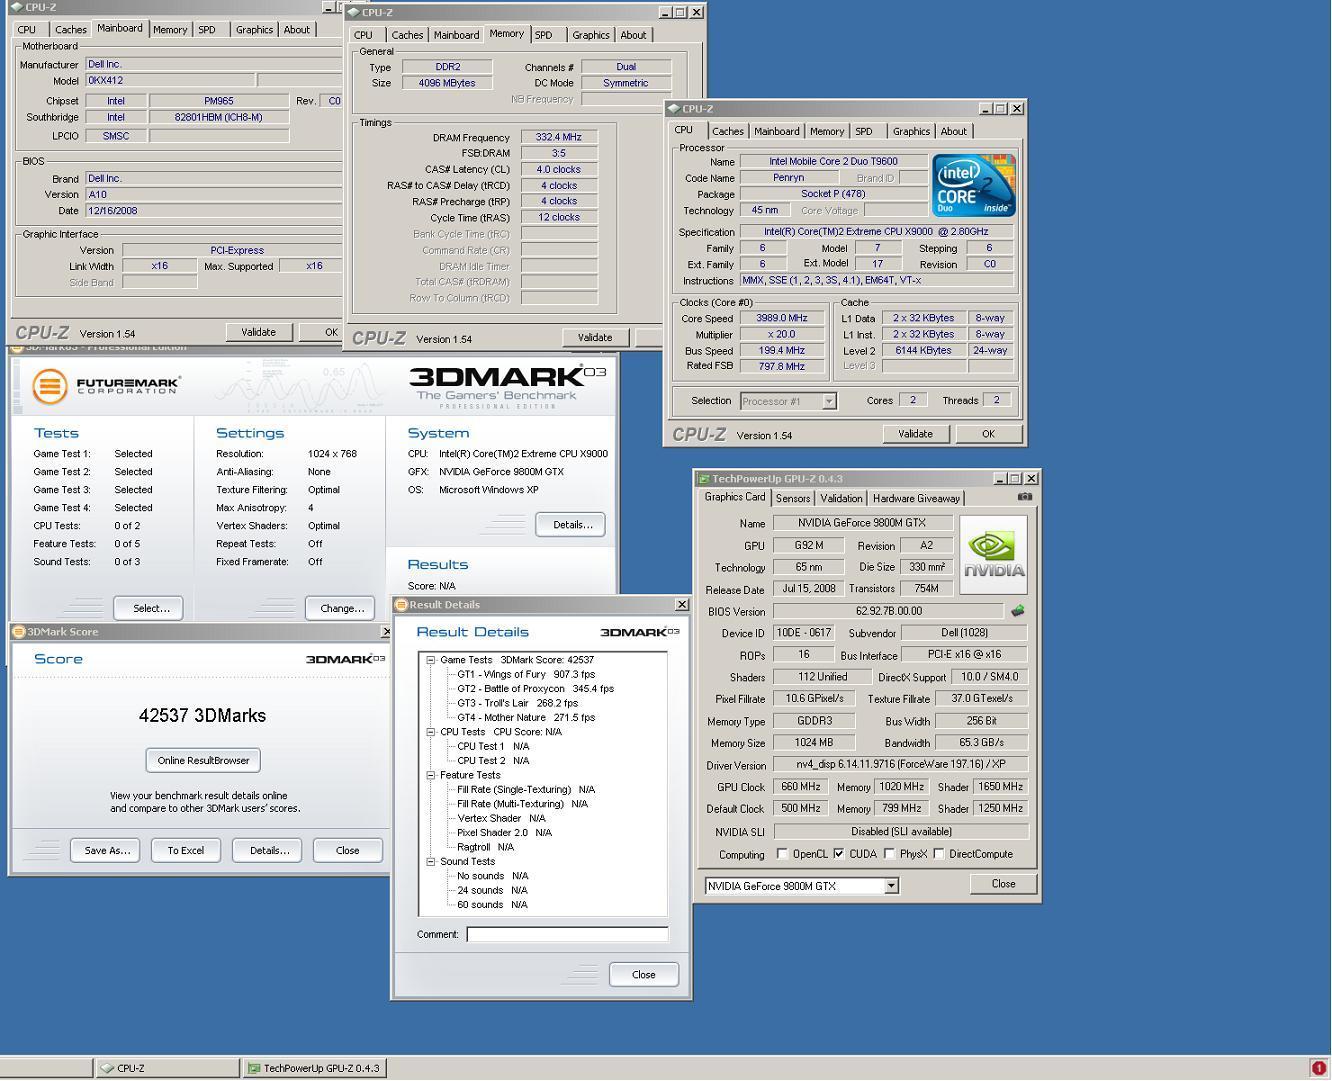Image resolution: width=1332 pixels, height=1081 pixels.
Task: Collapse the Game Tests tree node
Action: pos(431,660)
